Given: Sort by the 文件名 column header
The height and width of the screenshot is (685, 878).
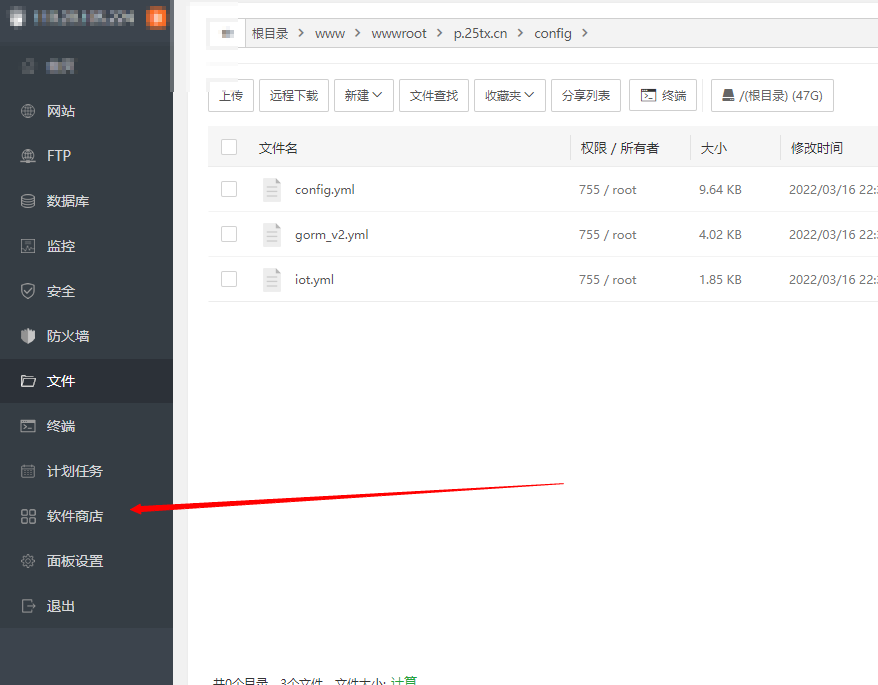Looking at the screenshot, I should tap(278, 148).
